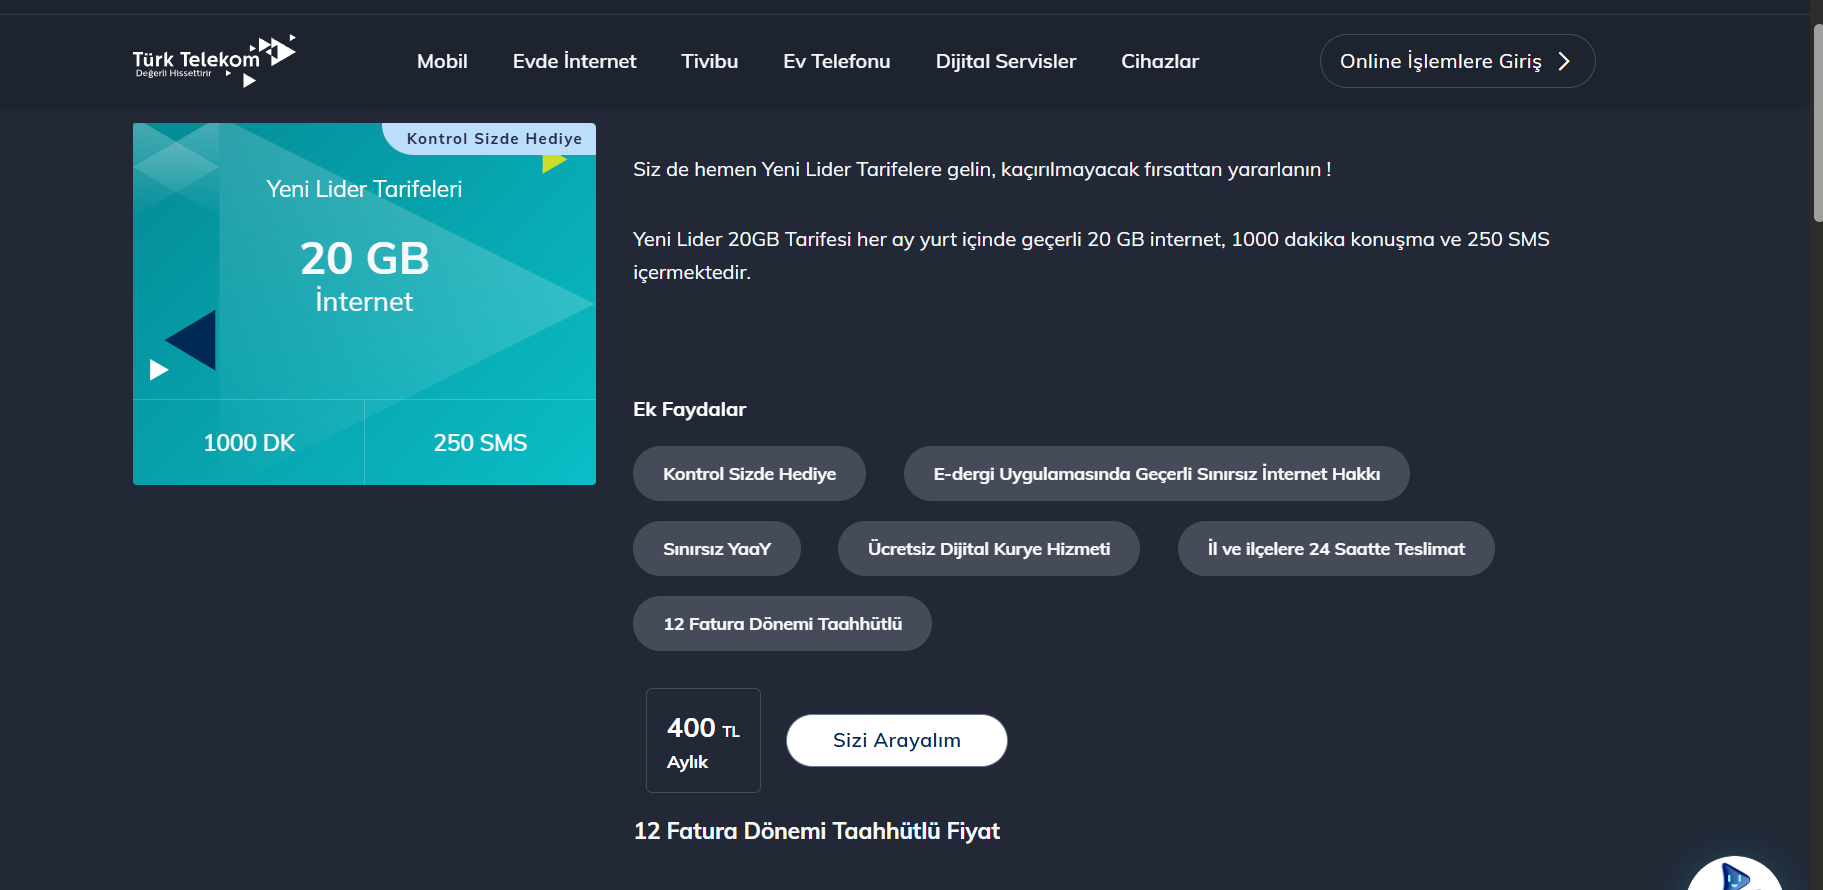Select 12 Fatura Dönemi Taahhütlü pill
Screen dimensions: 1823x890
tap(782, 624)
